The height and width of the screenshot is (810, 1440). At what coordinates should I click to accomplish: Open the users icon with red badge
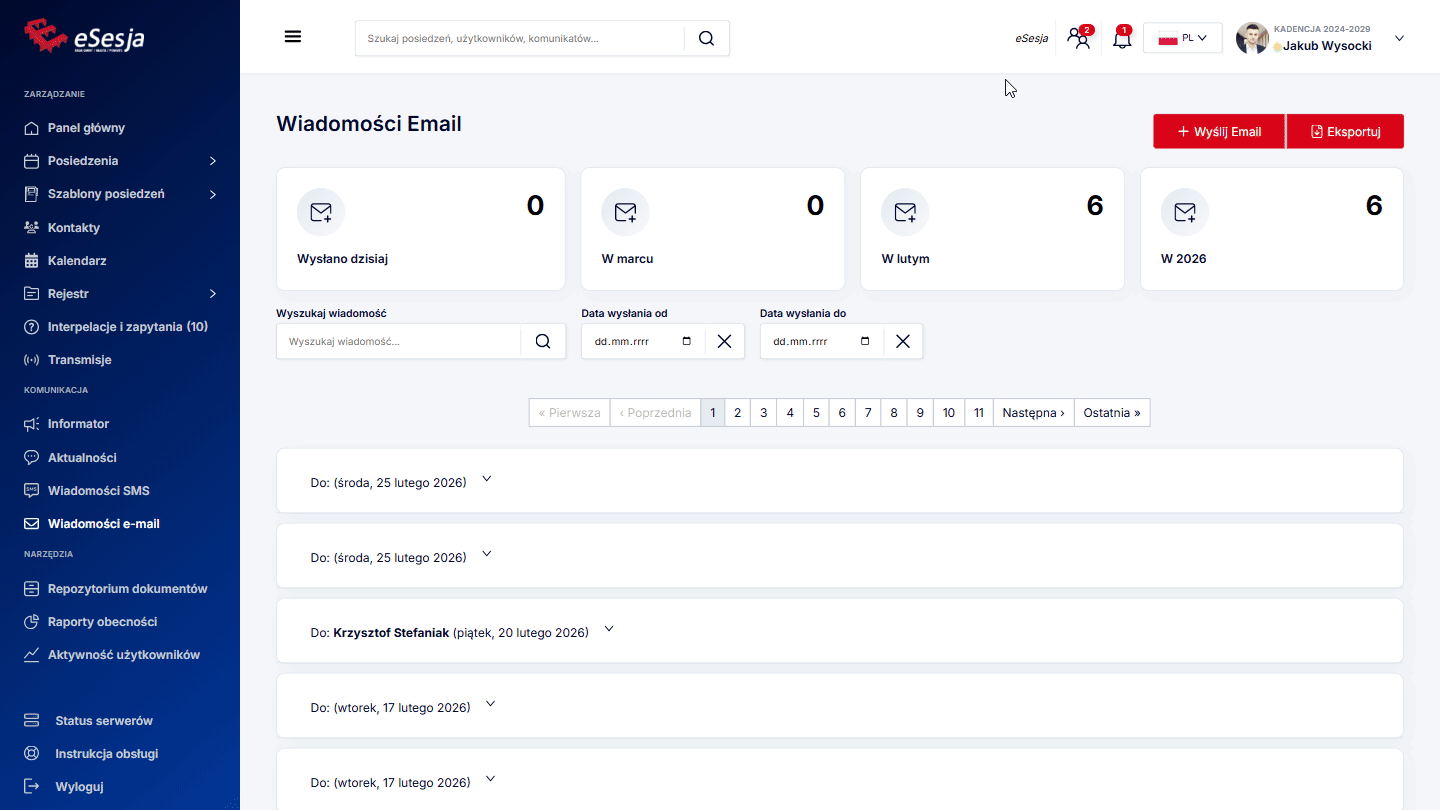1078,39
